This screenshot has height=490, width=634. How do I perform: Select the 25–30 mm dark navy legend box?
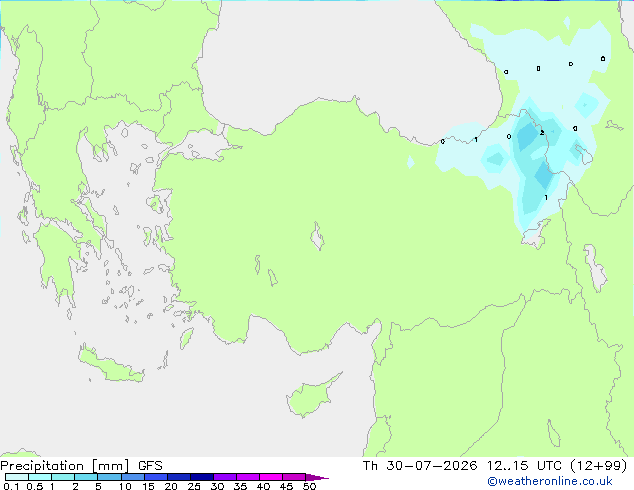tap(201, 477)
